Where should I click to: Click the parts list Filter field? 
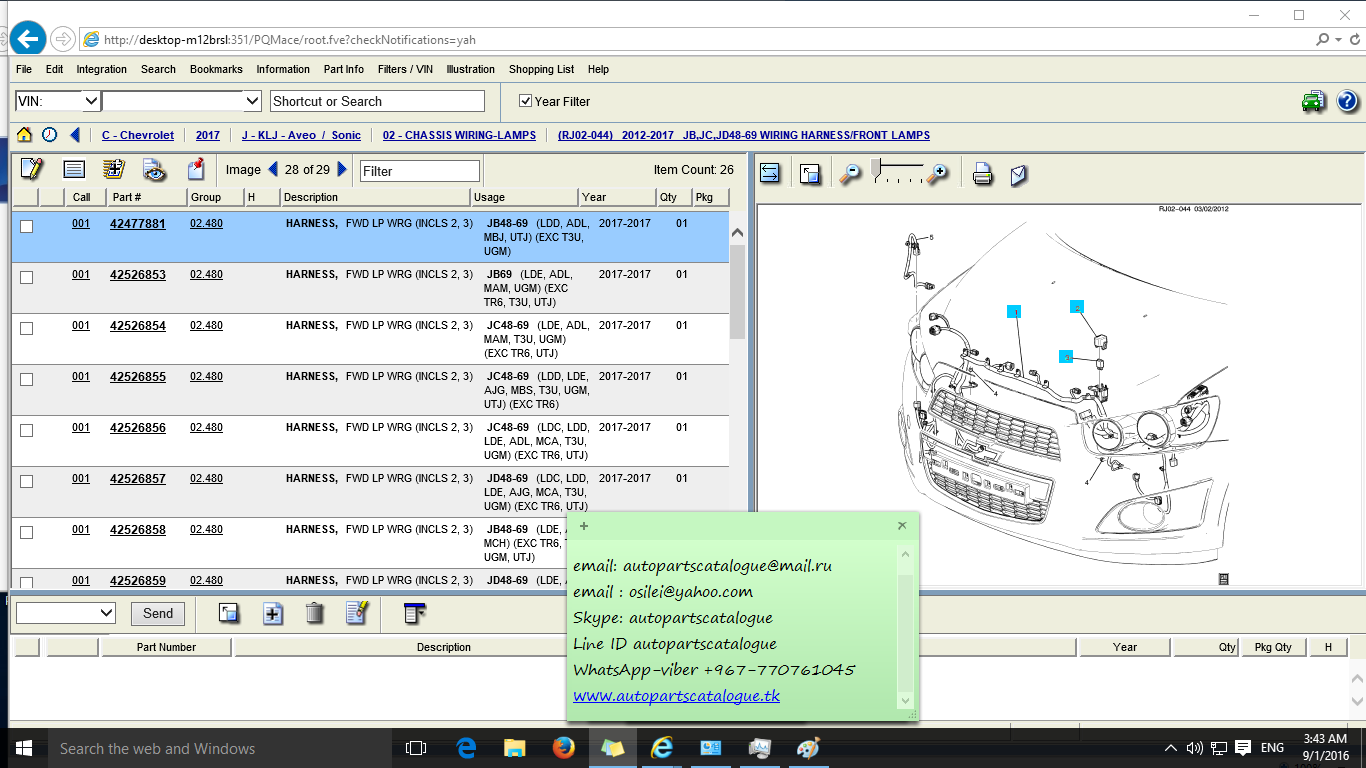[x=420, y=171]
